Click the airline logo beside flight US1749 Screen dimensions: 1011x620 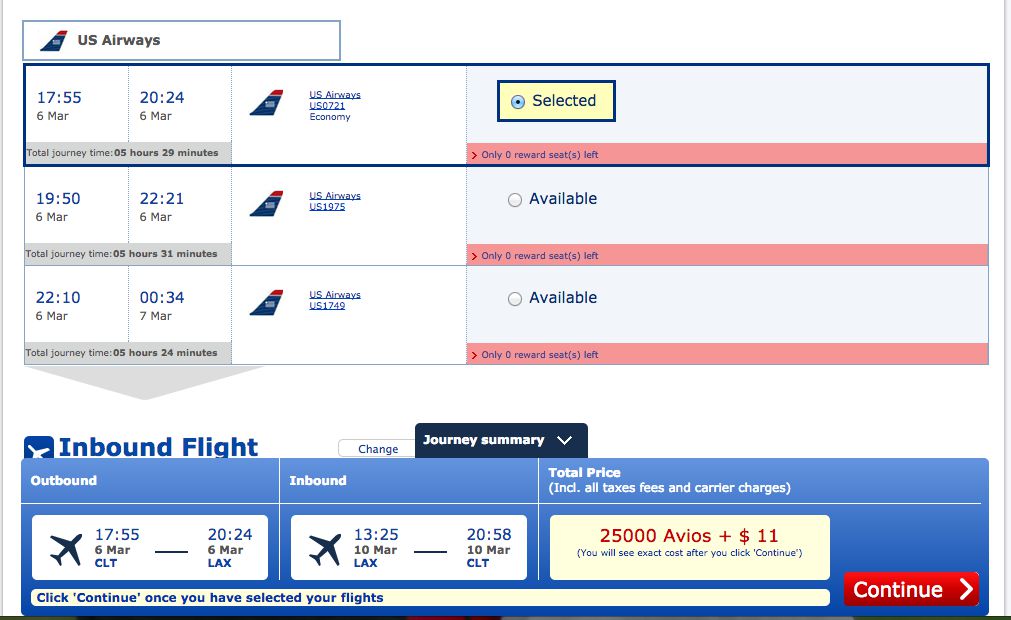tap(266, 303)
